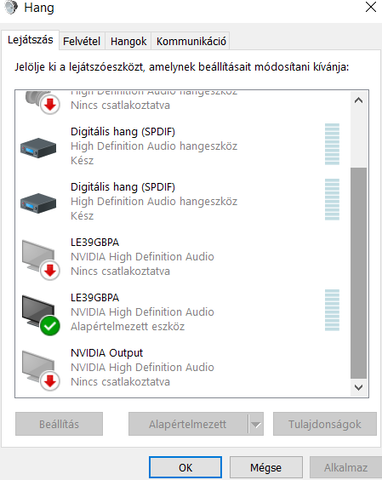Image resolution: width=382 pixels, height=480 pixels.
Task: Click the Hang speaker icon in title bar
Action: 11,7
